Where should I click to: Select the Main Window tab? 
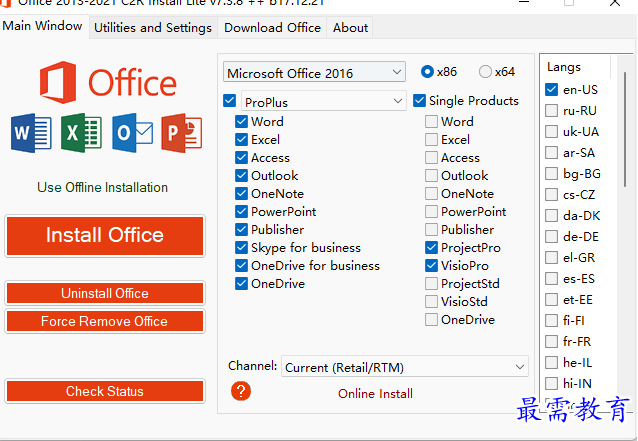tap(42, 26)
